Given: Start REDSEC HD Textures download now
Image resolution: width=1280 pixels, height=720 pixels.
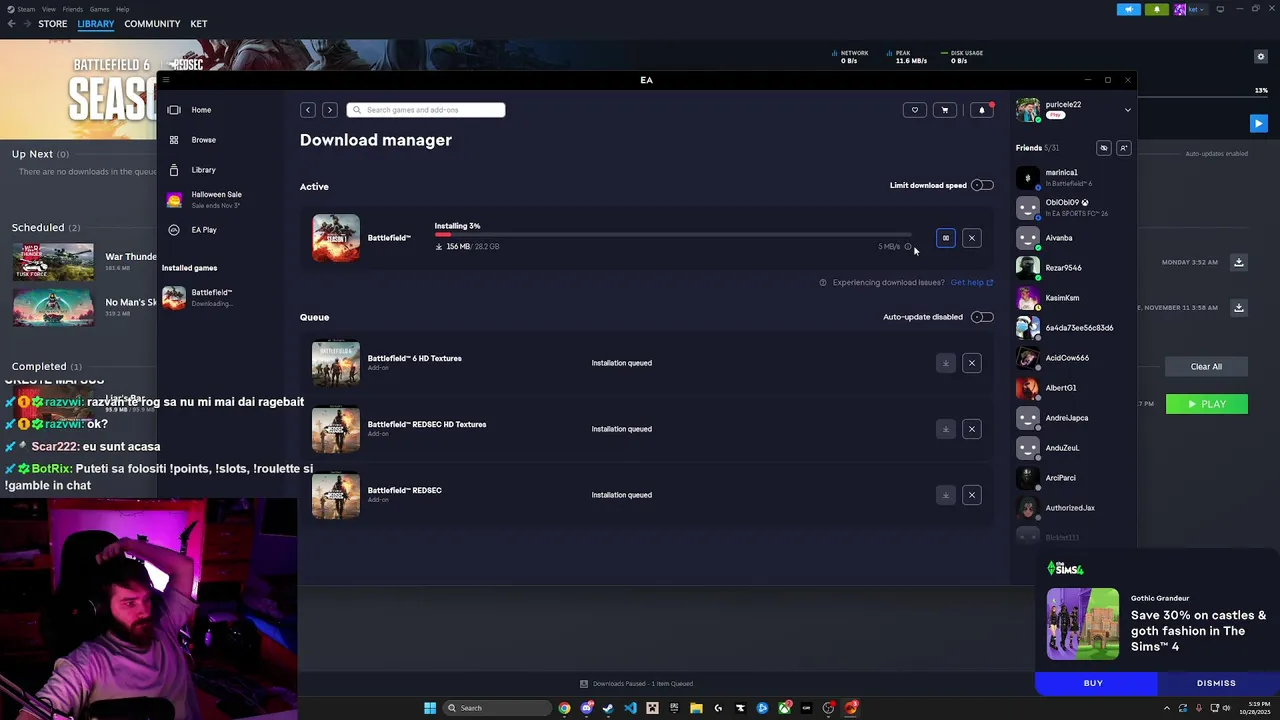Looking at the screenshot, I should 946,429.
